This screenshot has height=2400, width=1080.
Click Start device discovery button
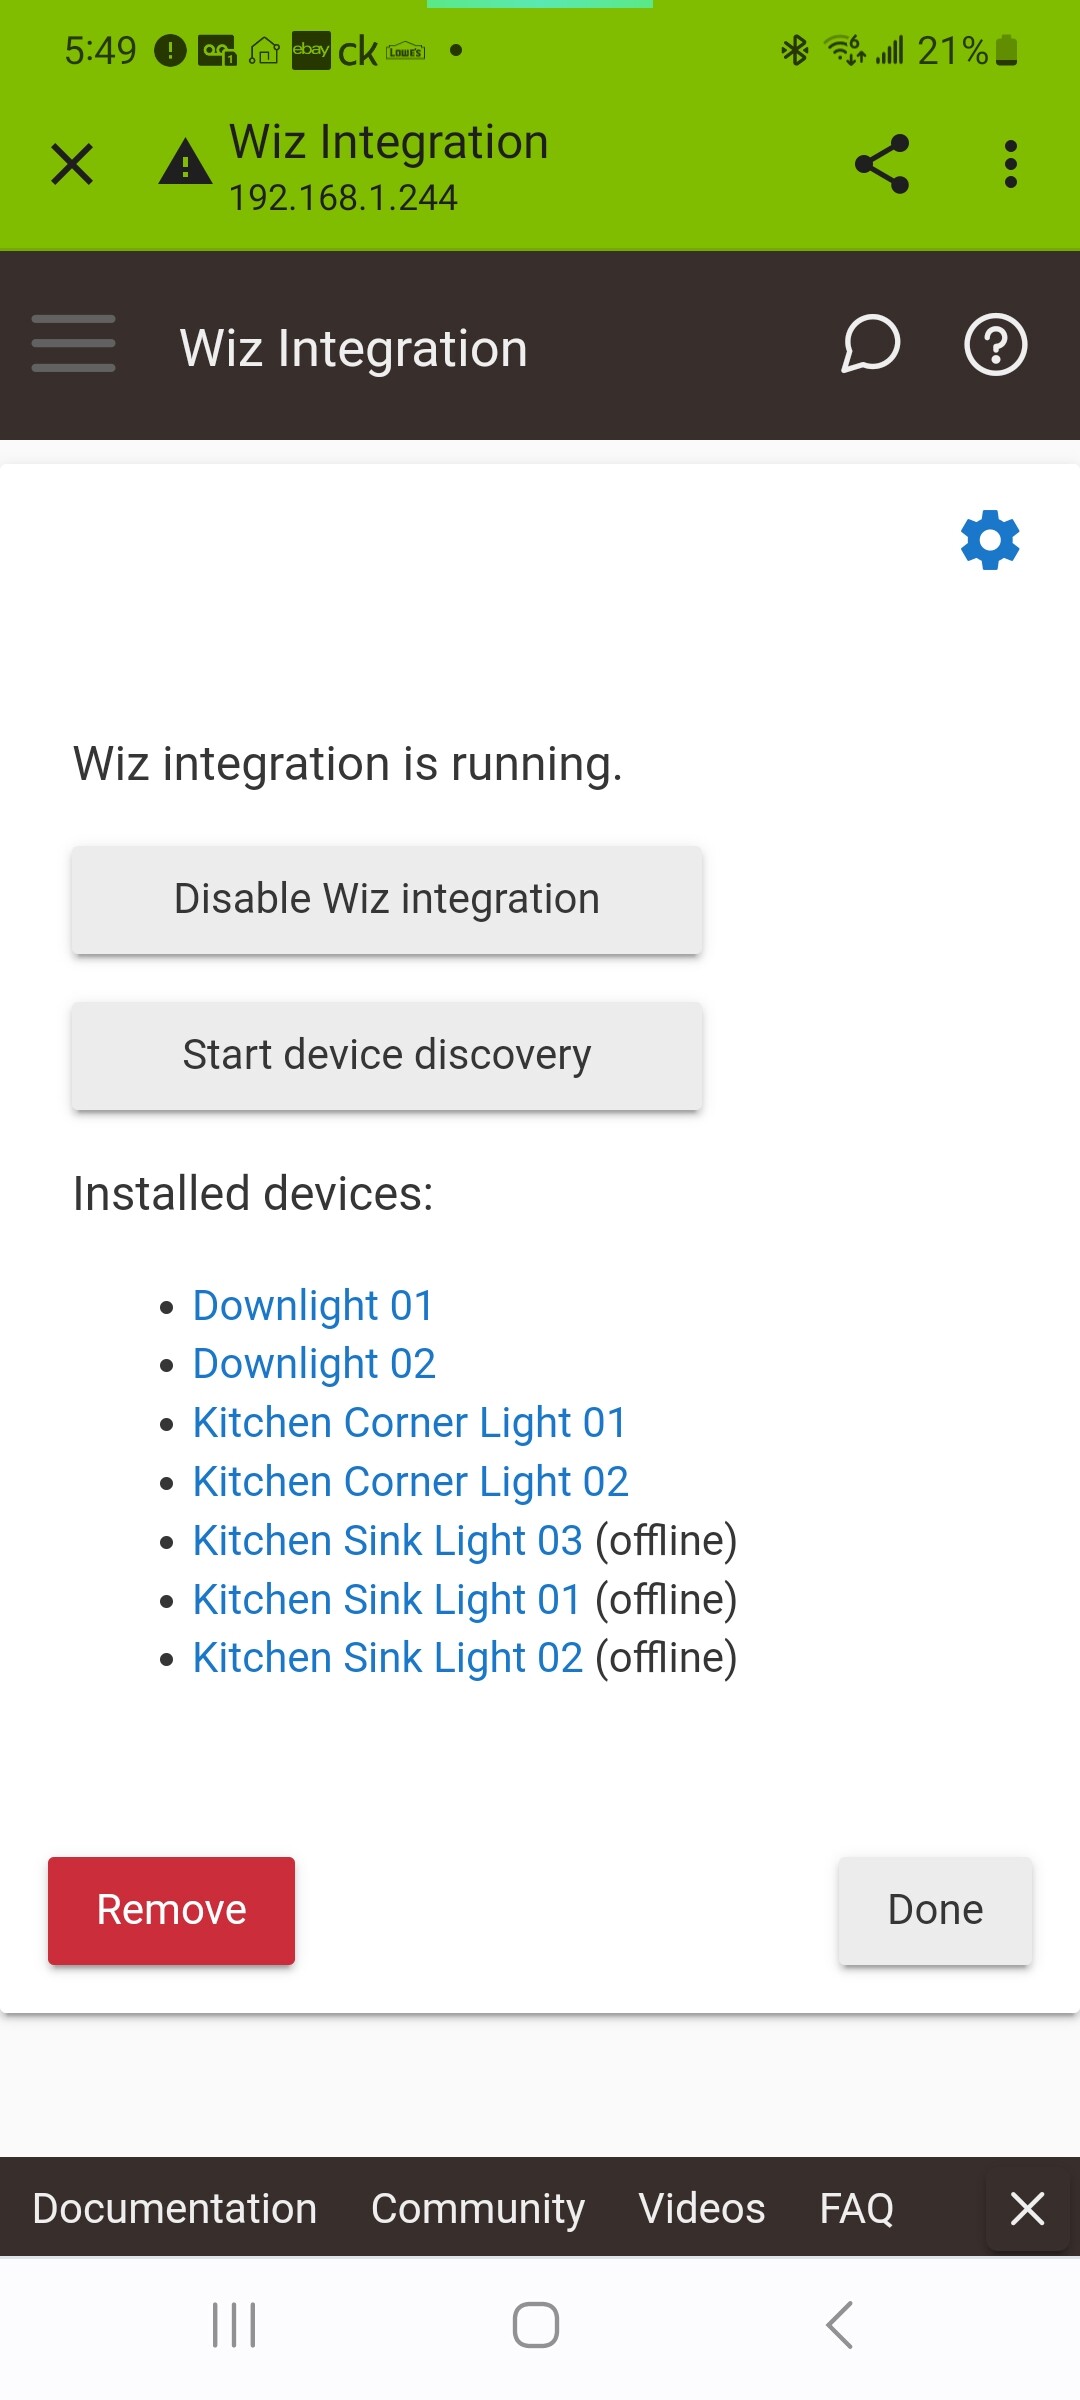[387, 1055]
